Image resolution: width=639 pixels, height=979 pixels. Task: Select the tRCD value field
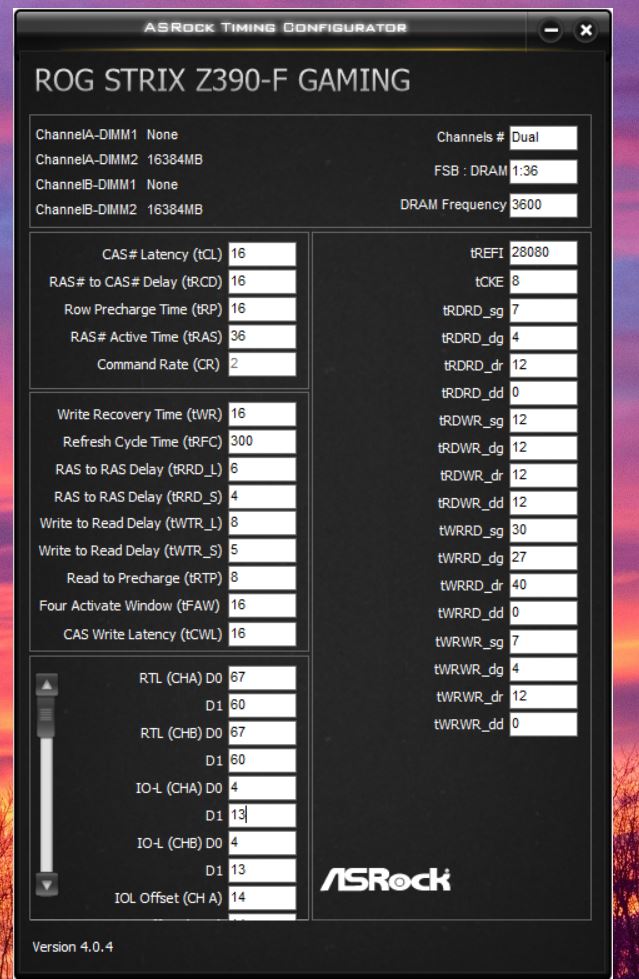tap(262, 282)
